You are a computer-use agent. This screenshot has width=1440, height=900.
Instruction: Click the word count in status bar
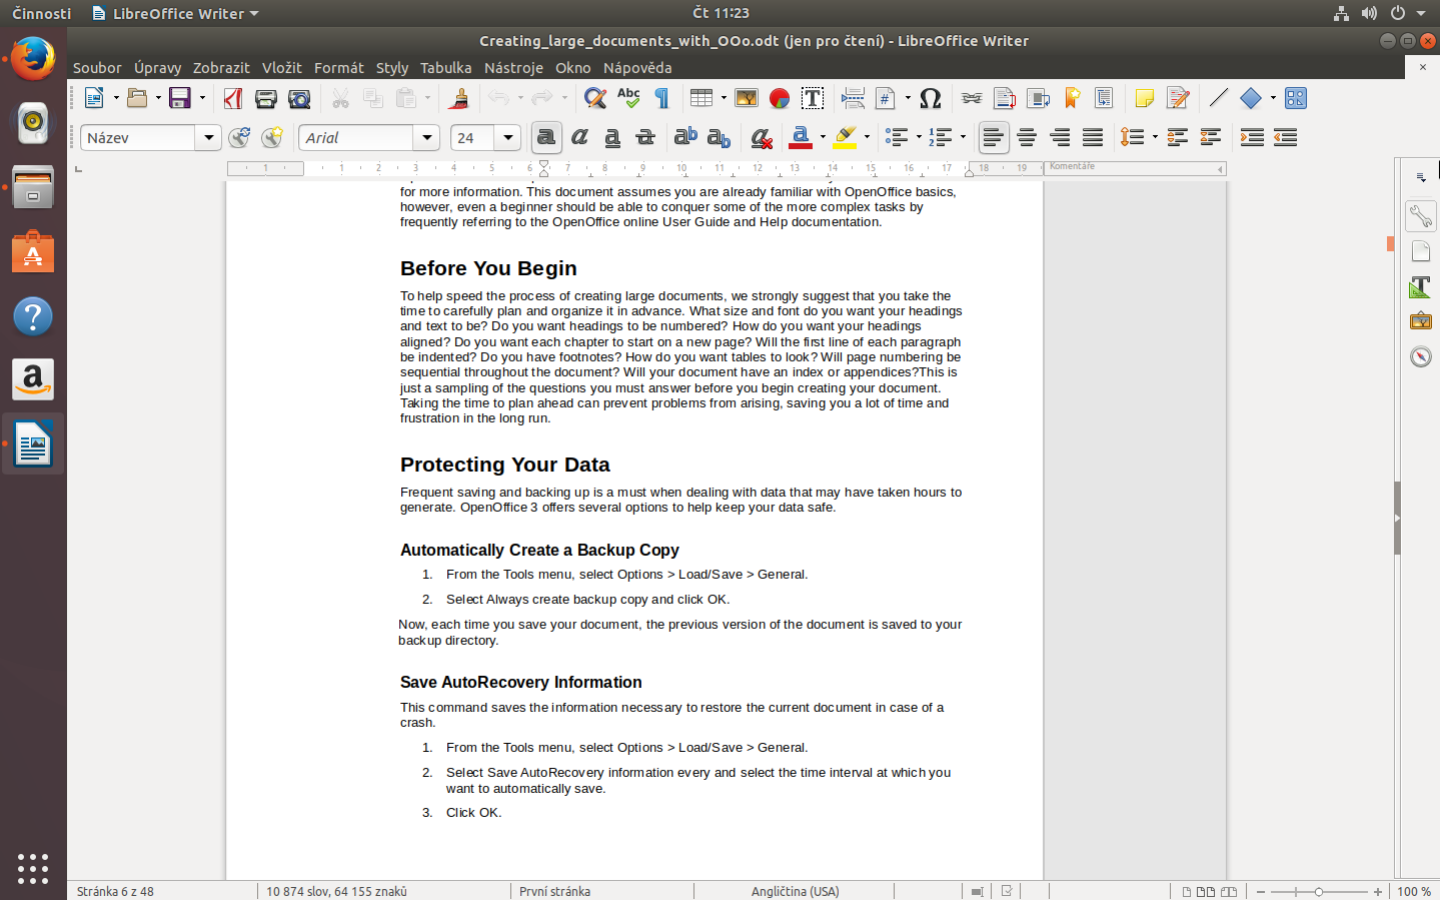coord(336,891)
